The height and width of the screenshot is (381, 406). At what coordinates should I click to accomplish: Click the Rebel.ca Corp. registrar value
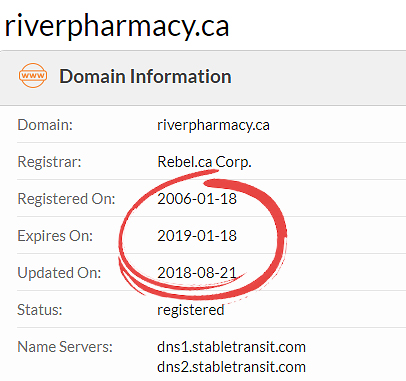click(x=204, y=162)
